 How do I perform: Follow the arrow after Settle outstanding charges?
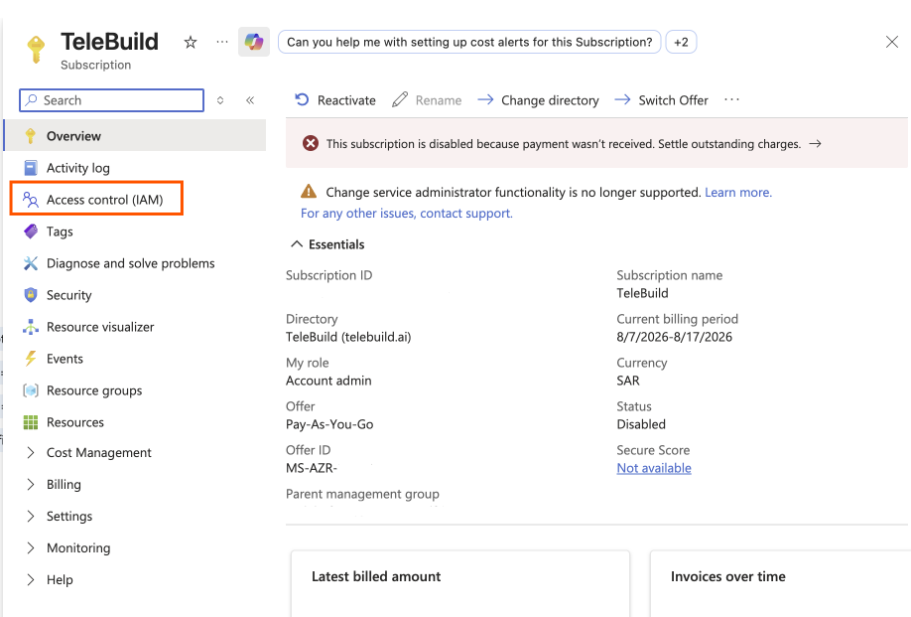tap(816, 144)
